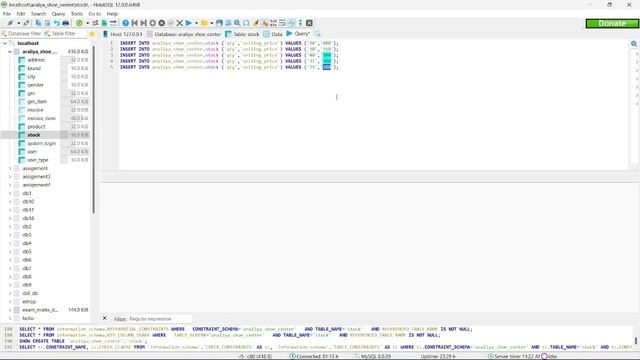Click the load SQL file folder icon
The width and height of the screenshot is (640, 360).
[204, 23]
